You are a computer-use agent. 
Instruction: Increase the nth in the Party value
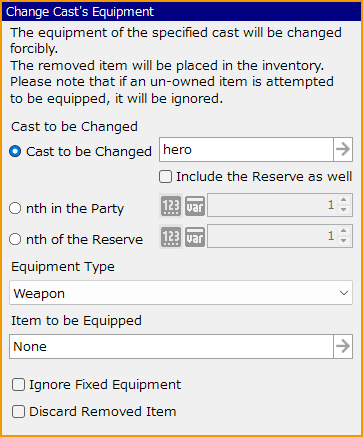point(344,200)
